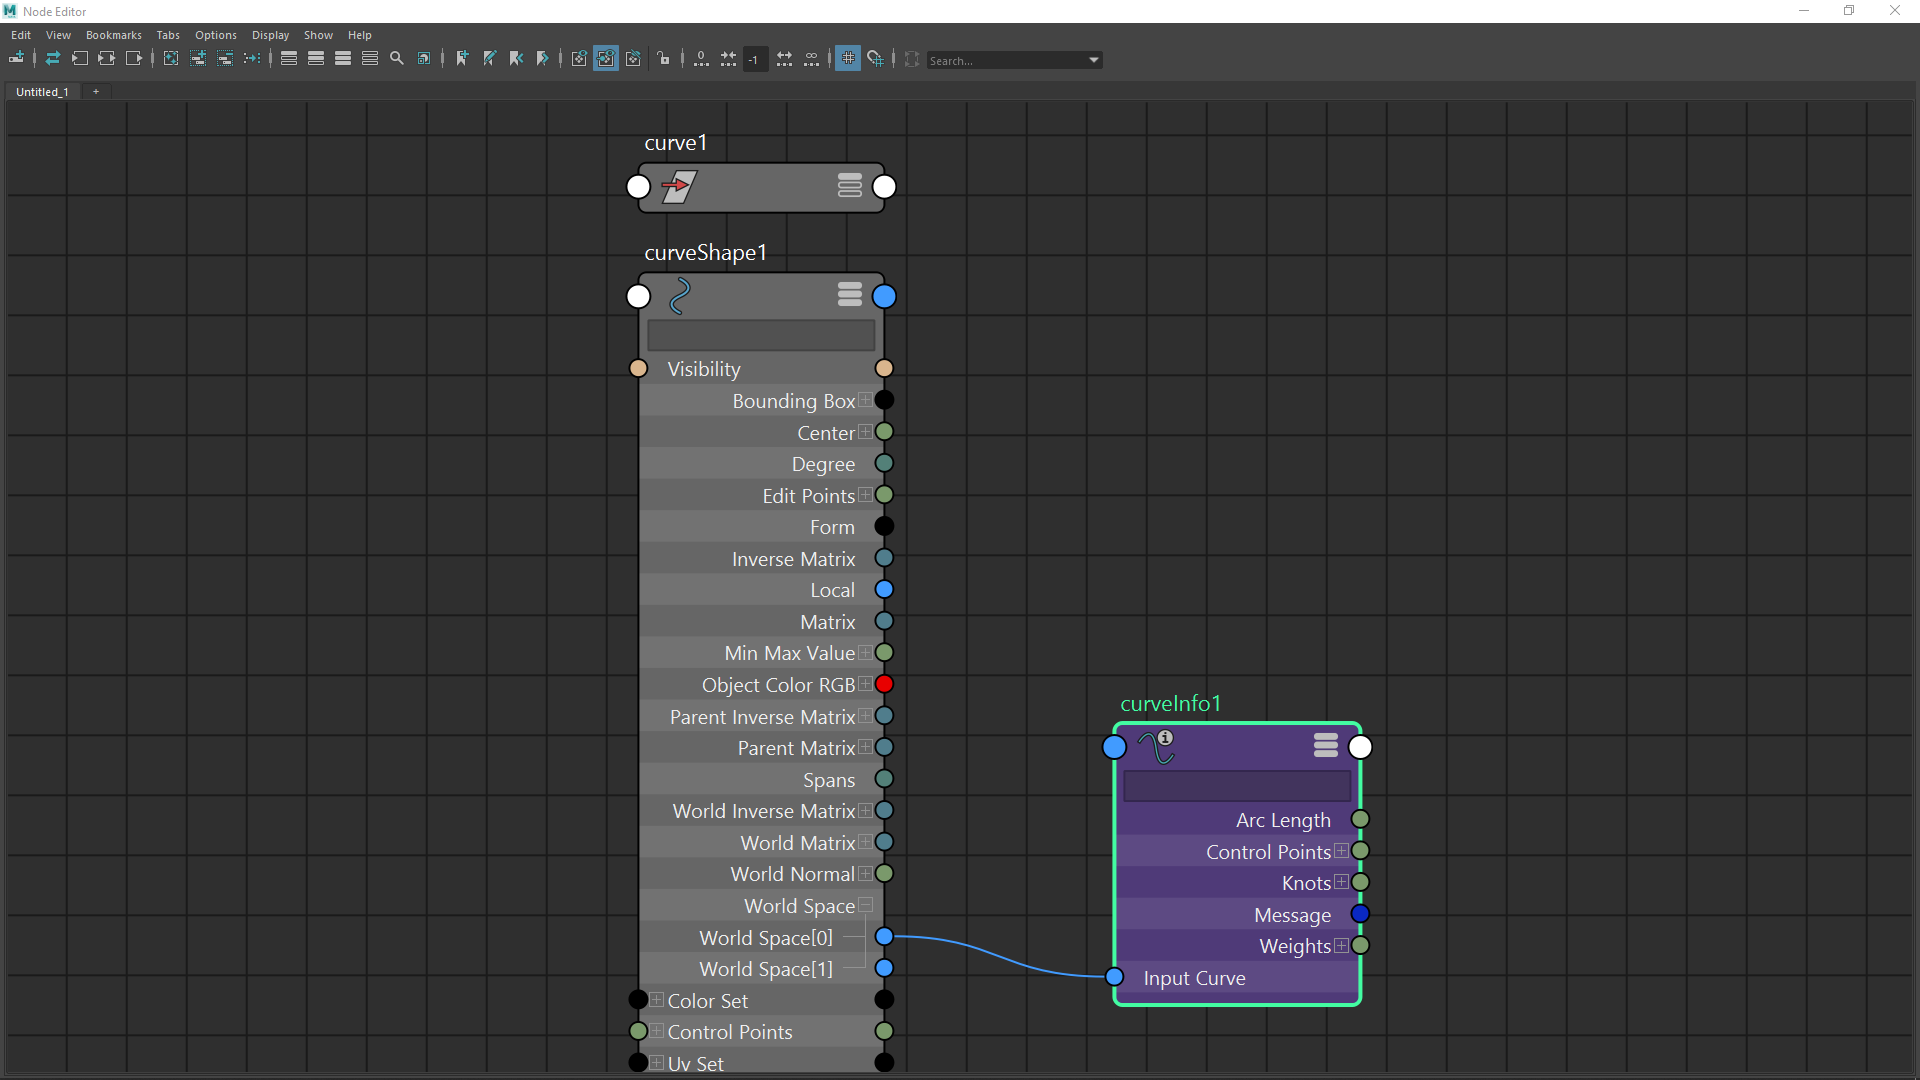Click the curveShape1 node filter field
The height and width of the screenshot is (1080, 1920).
tap(760, 335)
